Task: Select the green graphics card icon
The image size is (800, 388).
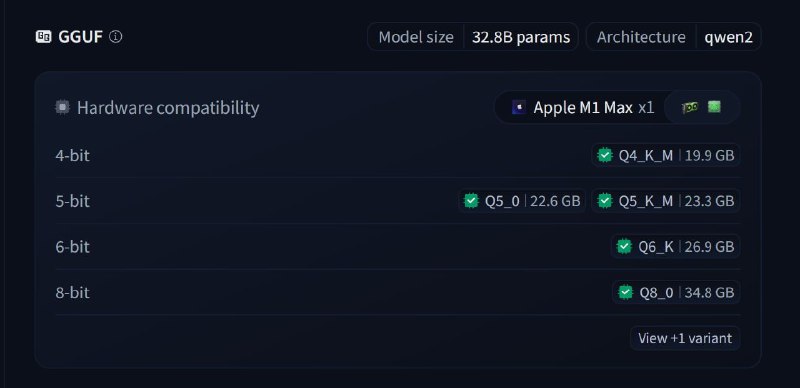Action: pyautogui.click(x=690, y=107)
